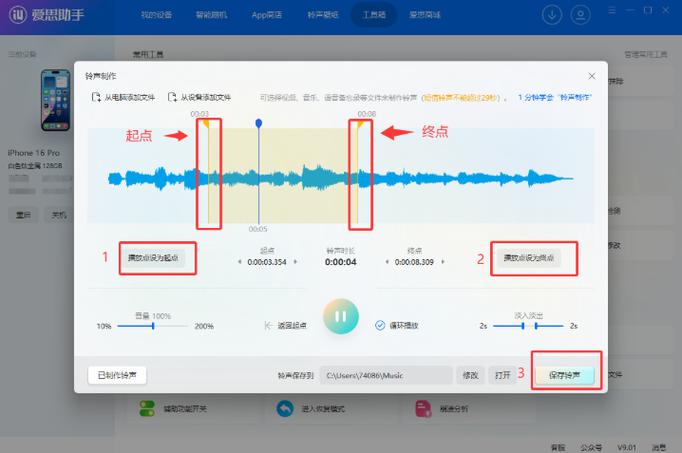Click the yellow start marker at 00:03
Screen dimensions: 682x453
206,124
